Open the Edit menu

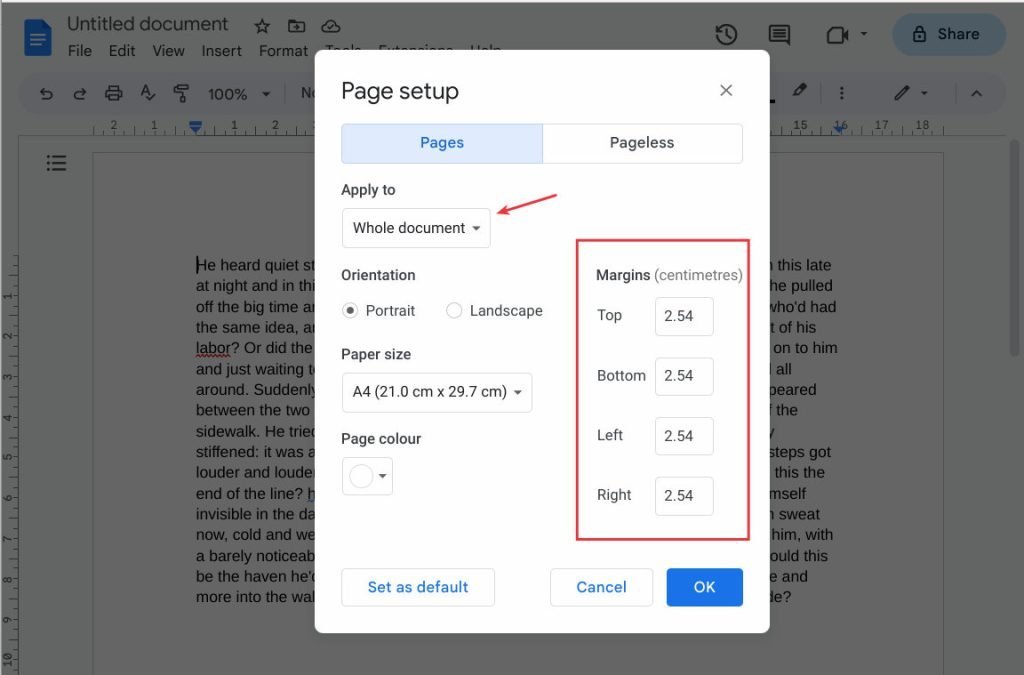tap(121, 50)
